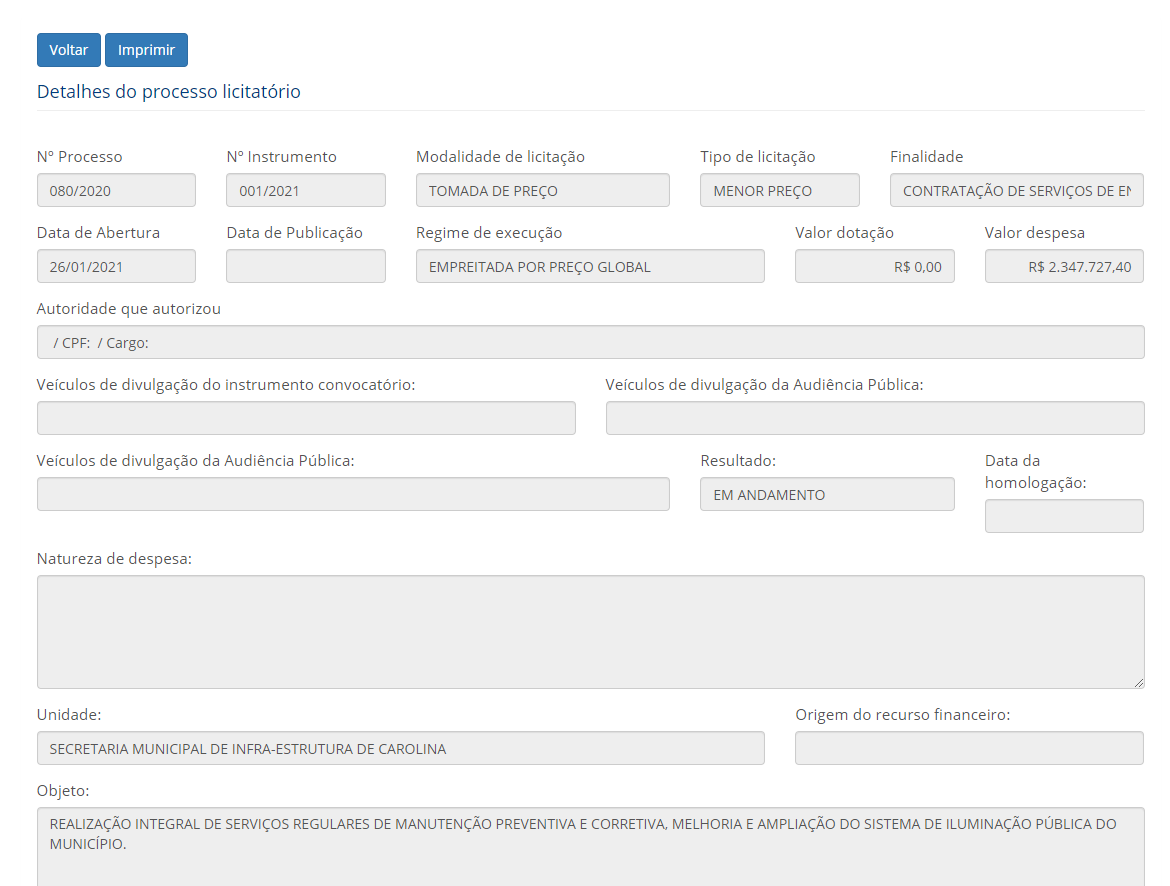Click the label Objeto:
Image resolution: width=1170 pixels, height=886 pixels.
coord(63,791)
